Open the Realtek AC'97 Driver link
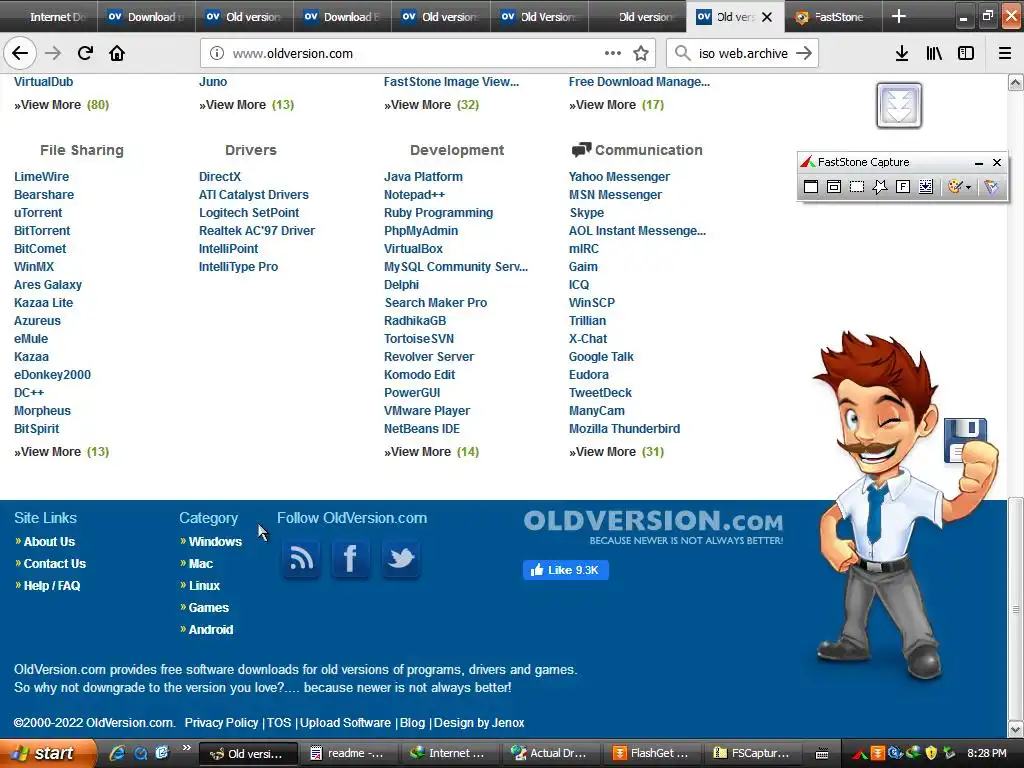 point(257,231)
